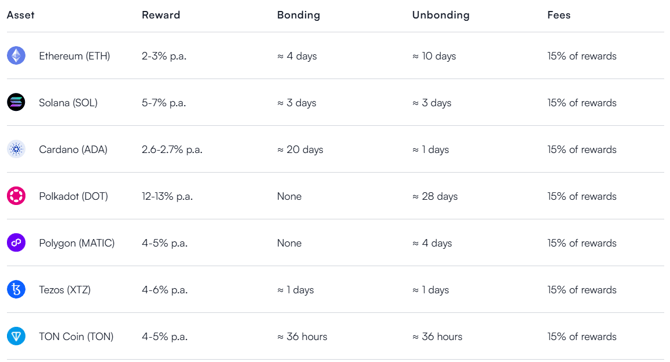Click the Cardano 20 days bonding value
This screenshot has height=362, width=670.
(300, 150)
